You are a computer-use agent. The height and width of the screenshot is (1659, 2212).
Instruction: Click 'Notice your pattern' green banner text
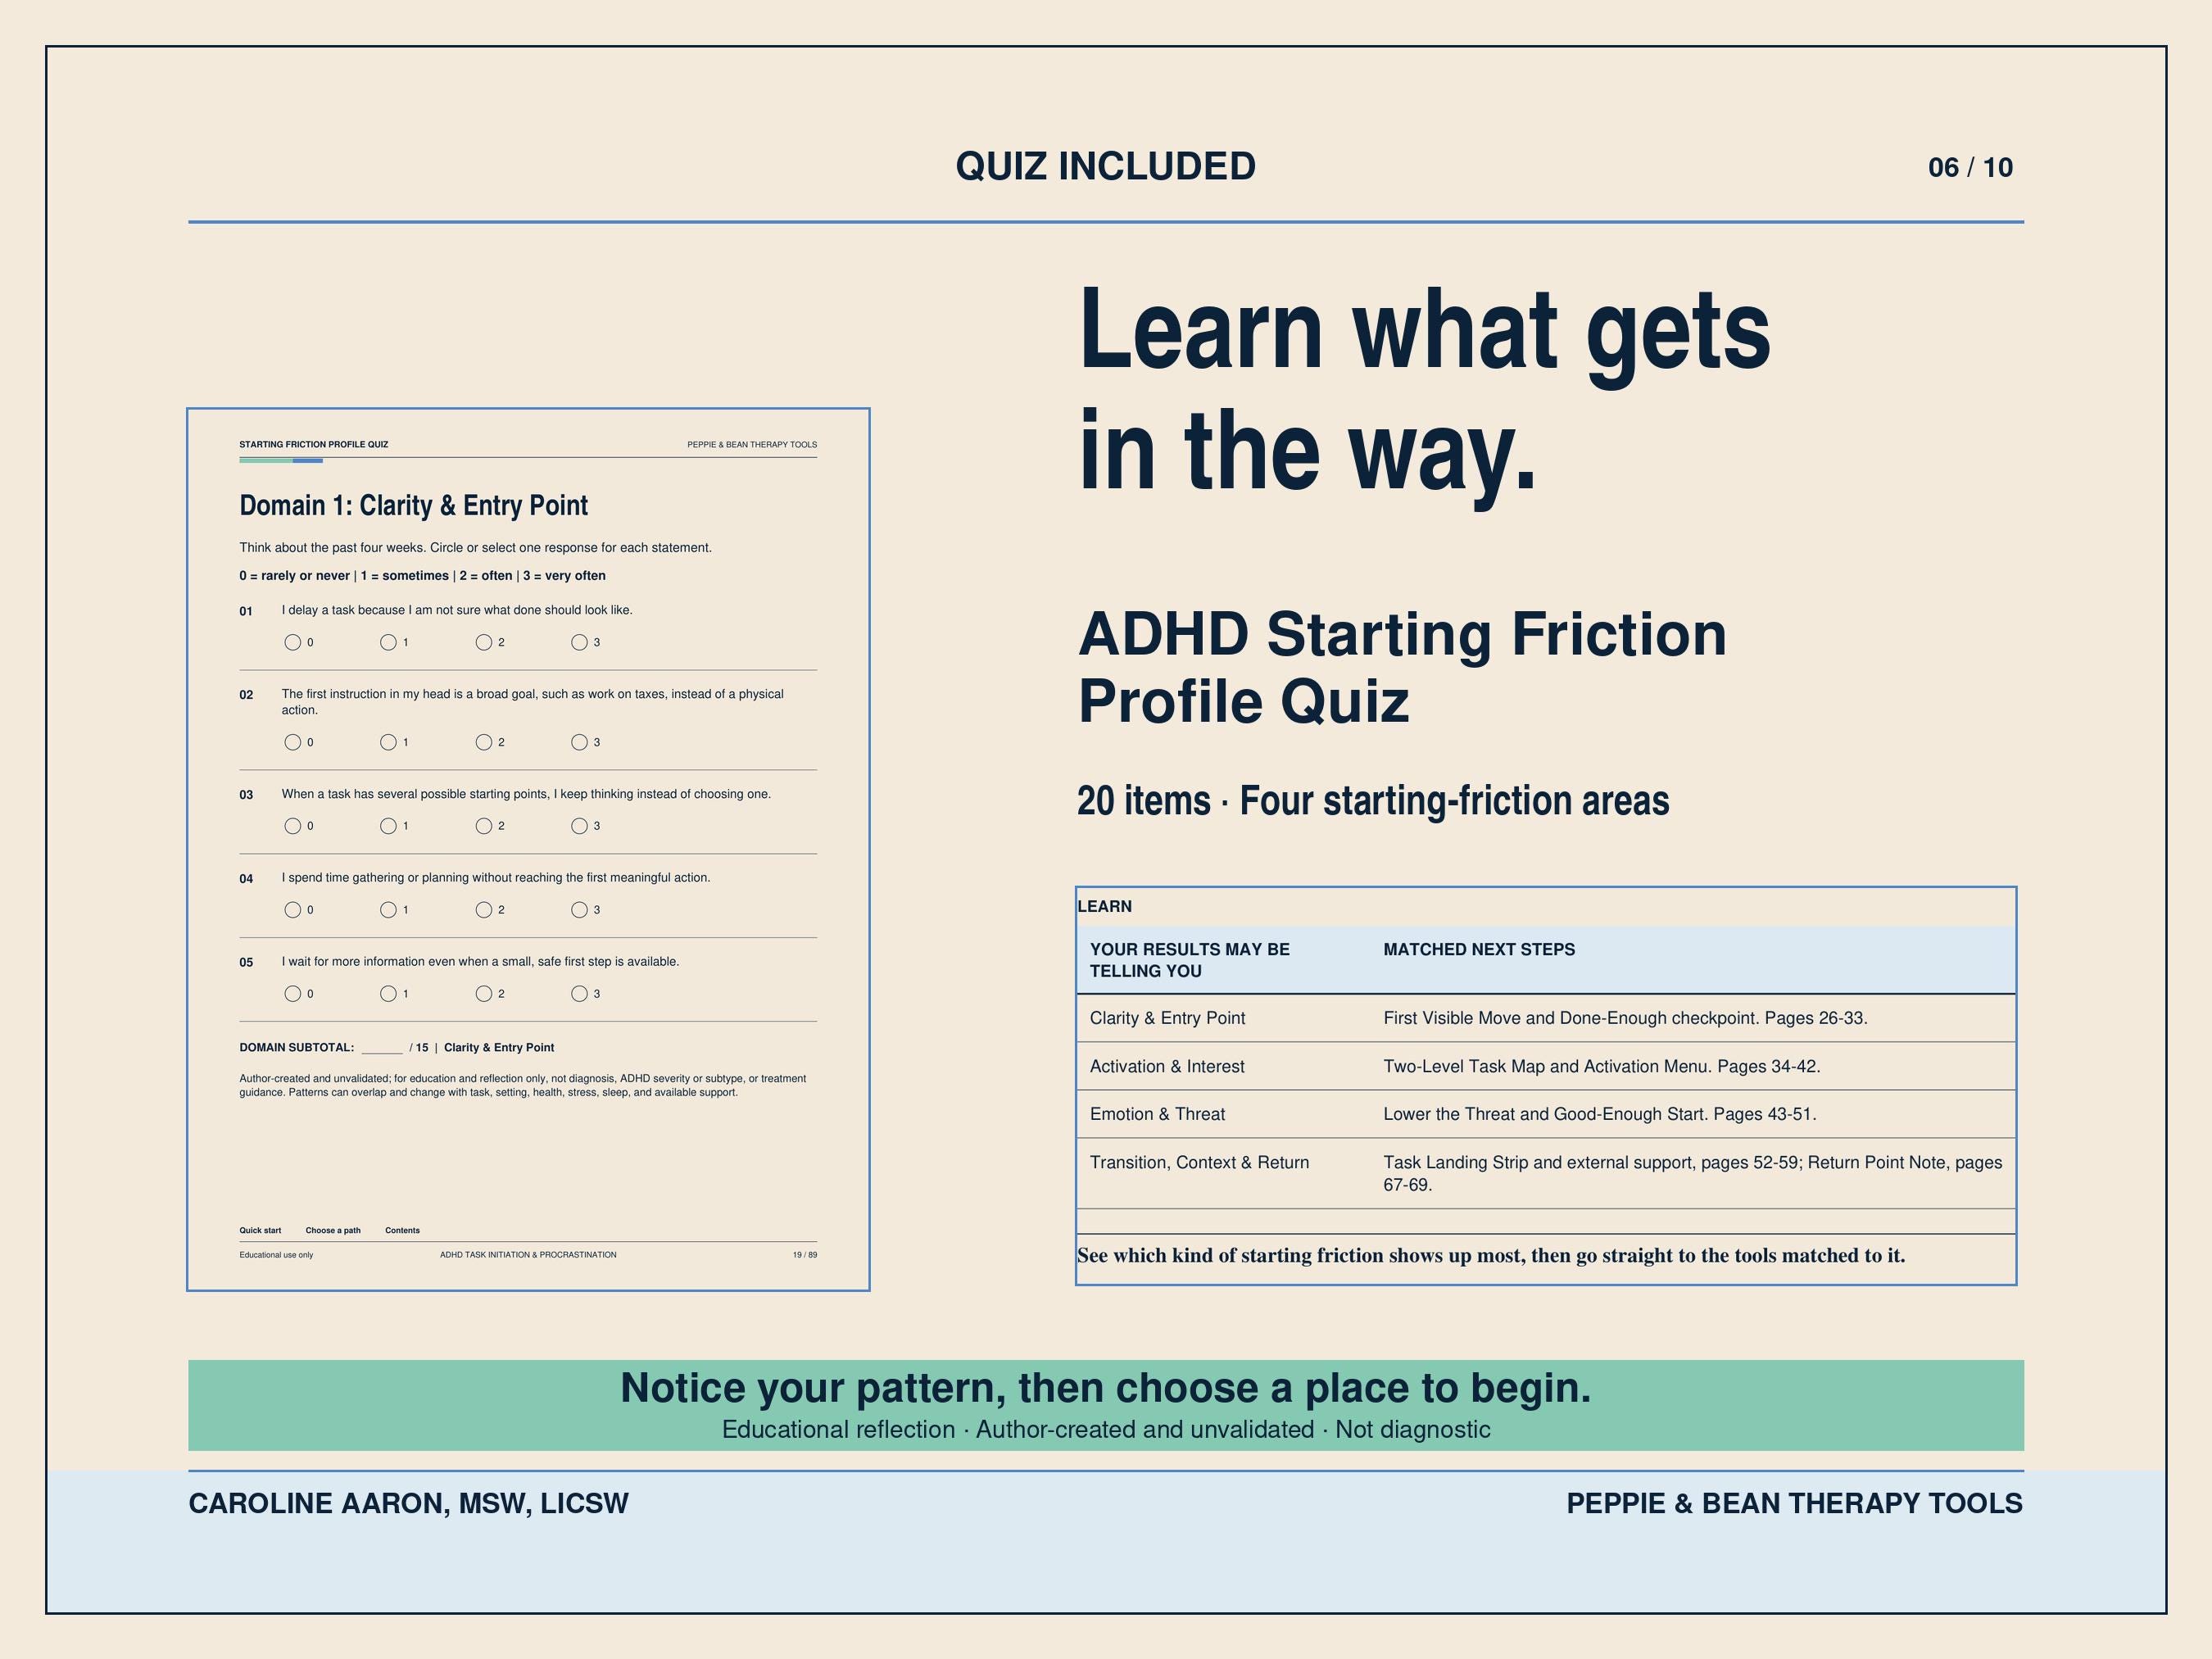(1105, 1388)
